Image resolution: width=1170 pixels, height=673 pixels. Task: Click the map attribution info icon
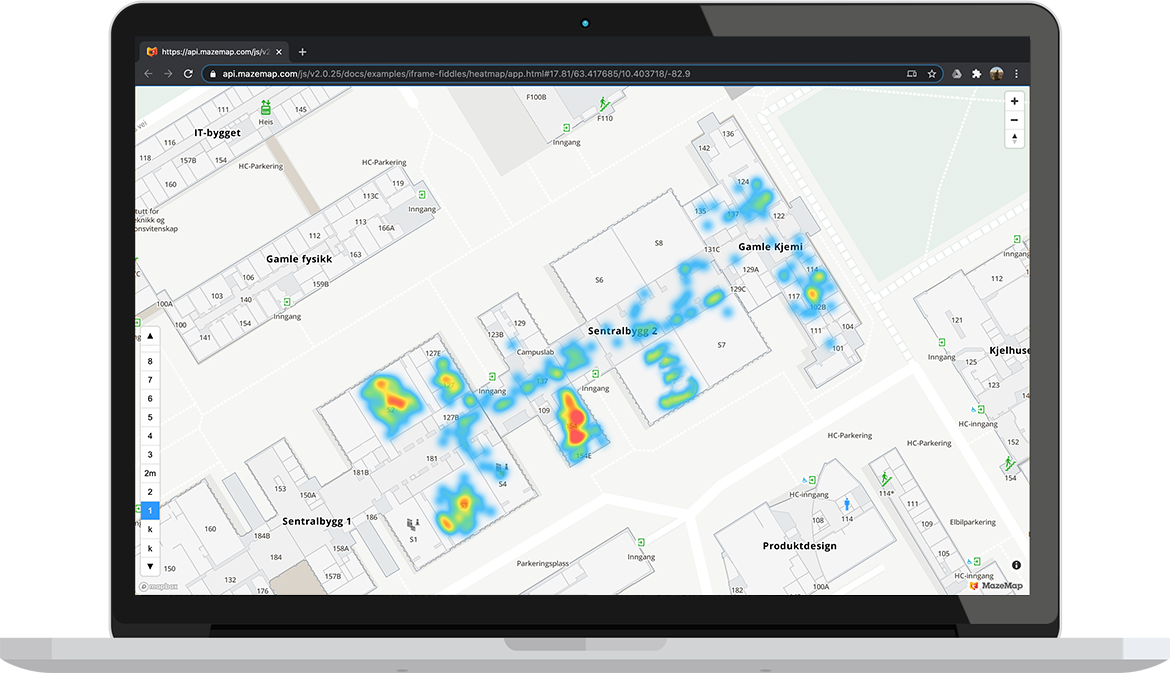coord(1016,566)
